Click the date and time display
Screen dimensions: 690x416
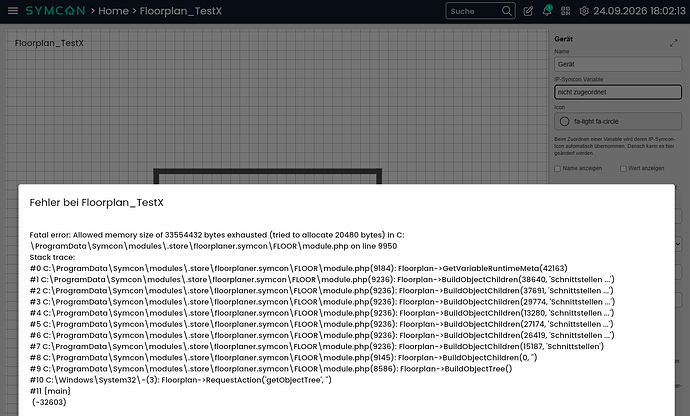(639, 11)
